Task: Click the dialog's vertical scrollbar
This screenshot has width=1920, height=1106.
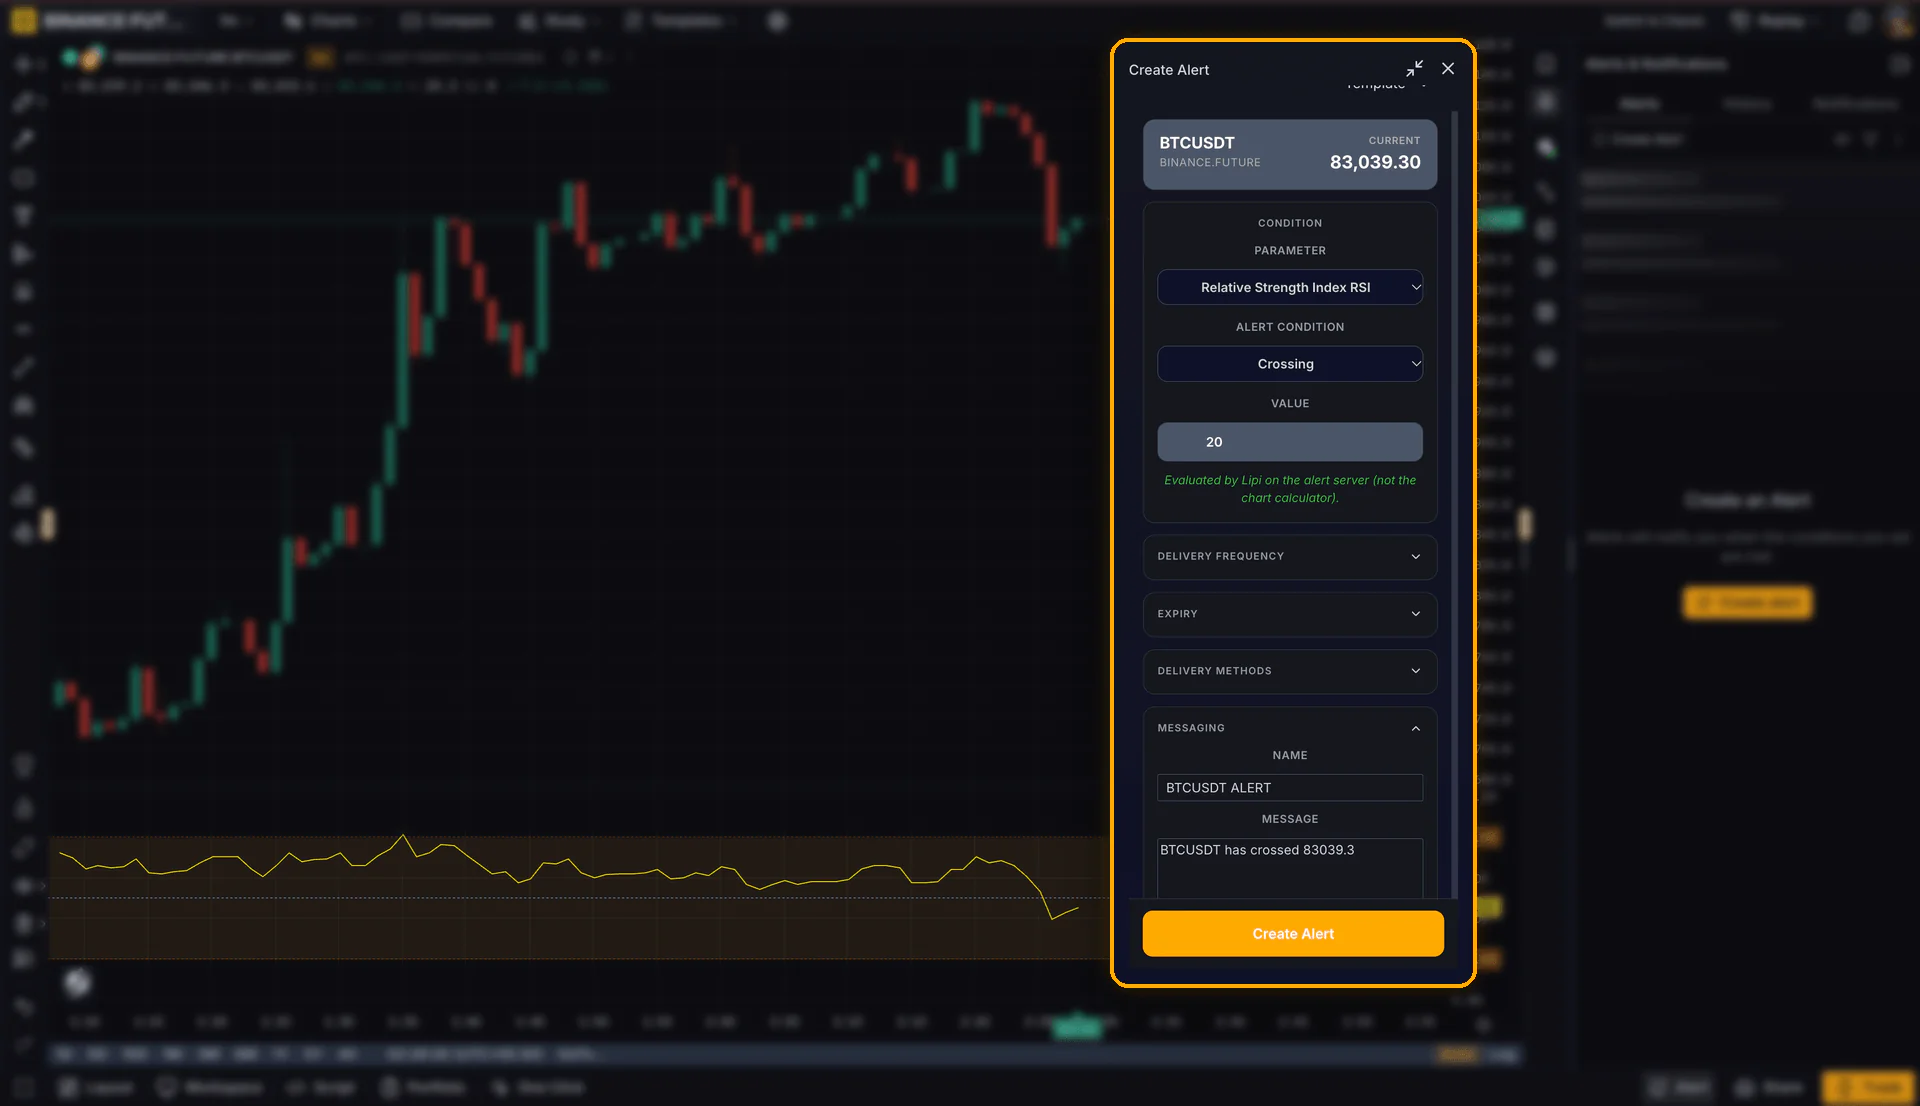Action: point(1454,505)
